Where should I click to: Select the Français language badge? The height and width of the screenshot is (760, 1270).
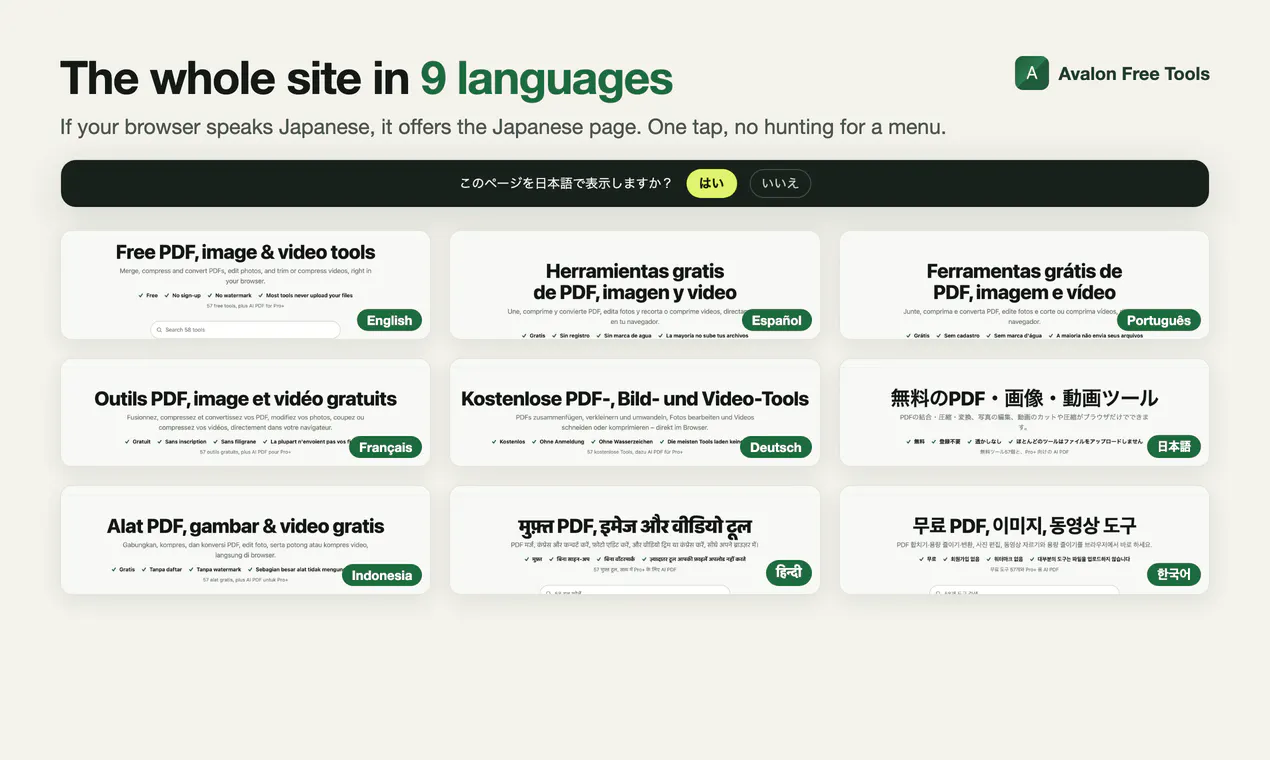click(x=385, y=447)
